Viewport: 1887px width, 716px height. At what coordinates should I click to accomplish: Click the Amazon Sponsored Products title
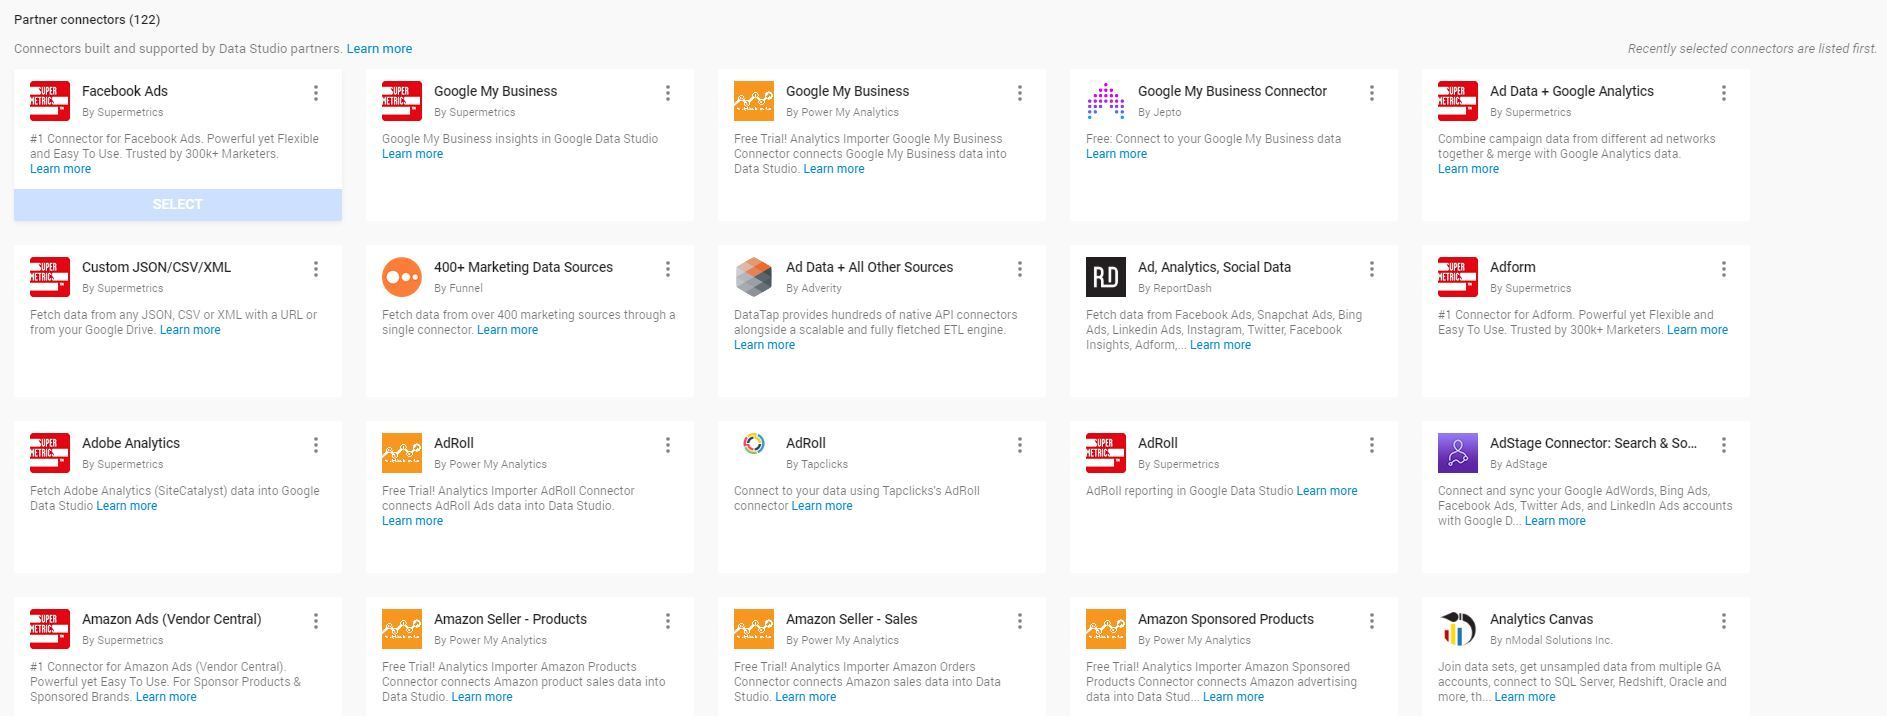1226,619
